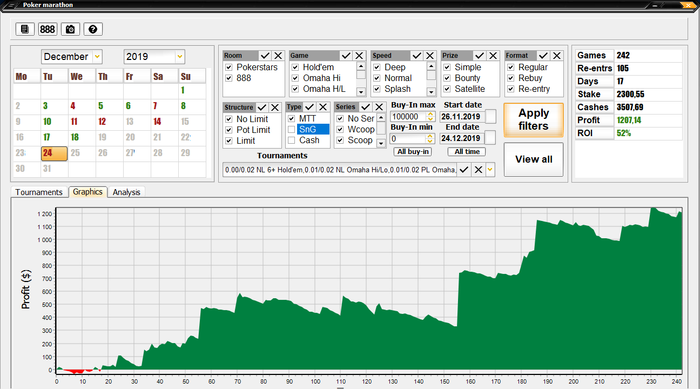This screenshot has height=389, width=700.
Task: Switch to the Tournaments tab
Action: [x=39, y=192]
